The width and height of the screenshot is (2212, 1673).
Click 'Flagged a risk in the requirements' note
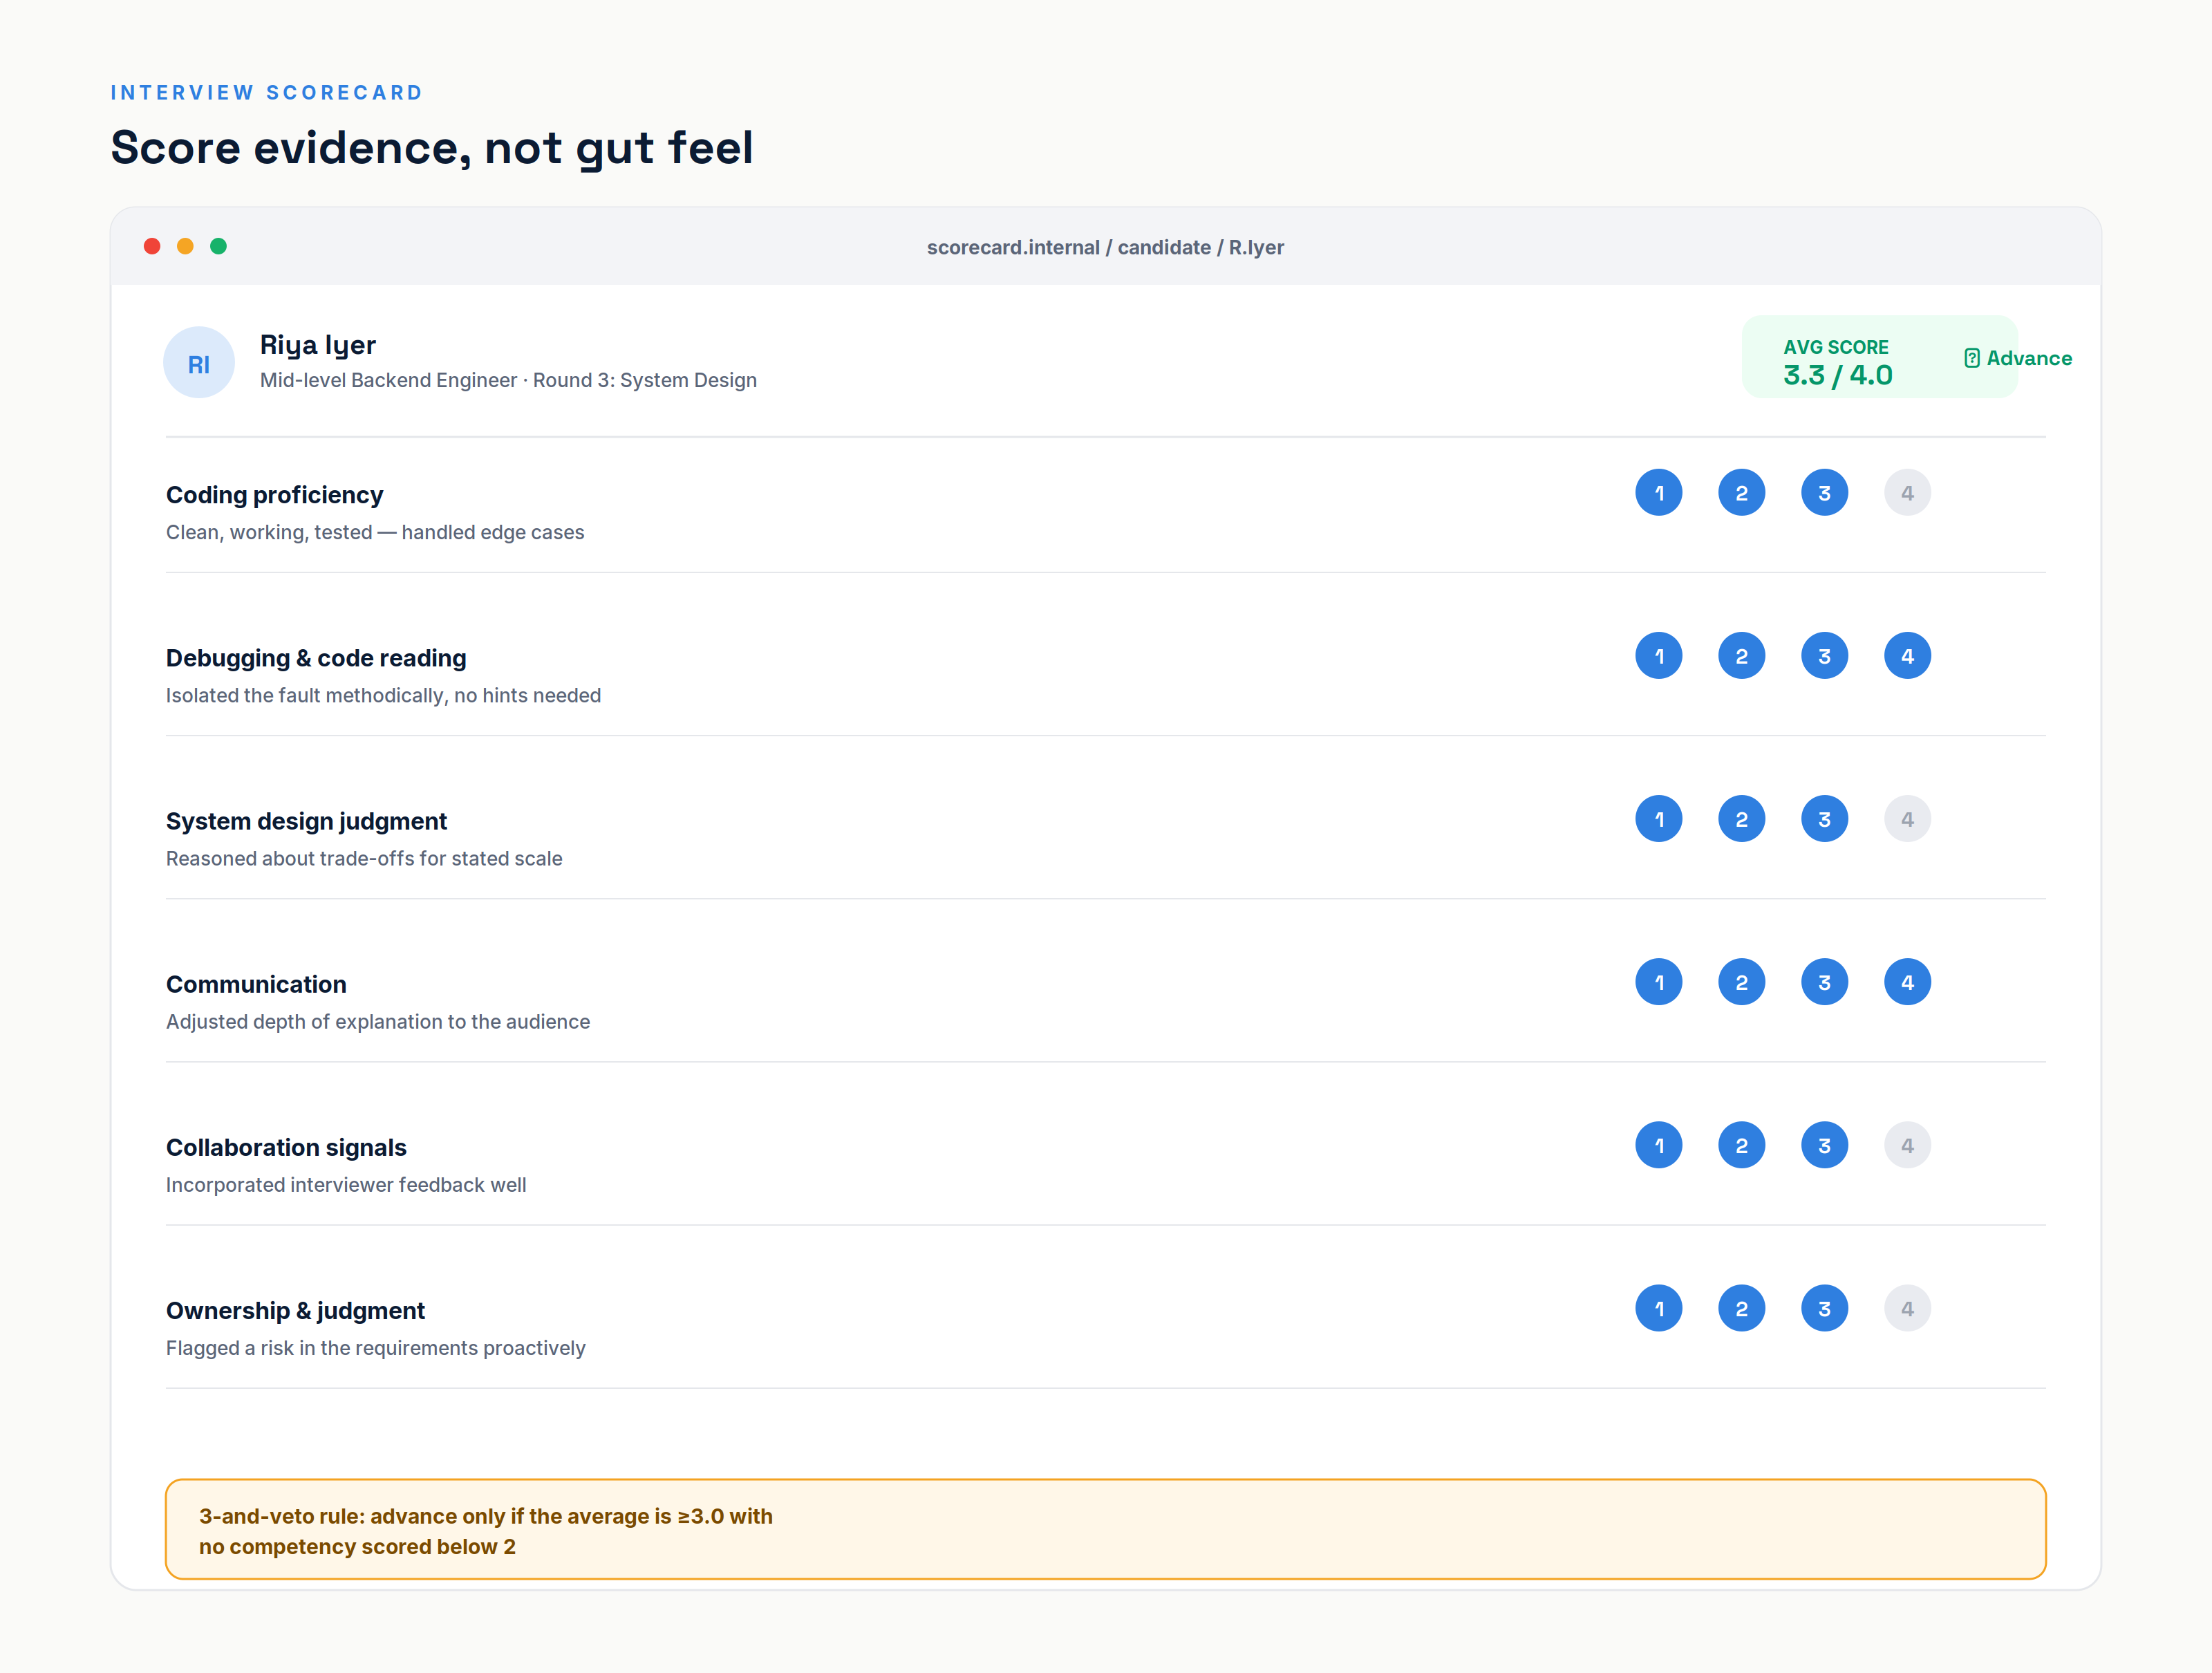(x=375, y=1347)
